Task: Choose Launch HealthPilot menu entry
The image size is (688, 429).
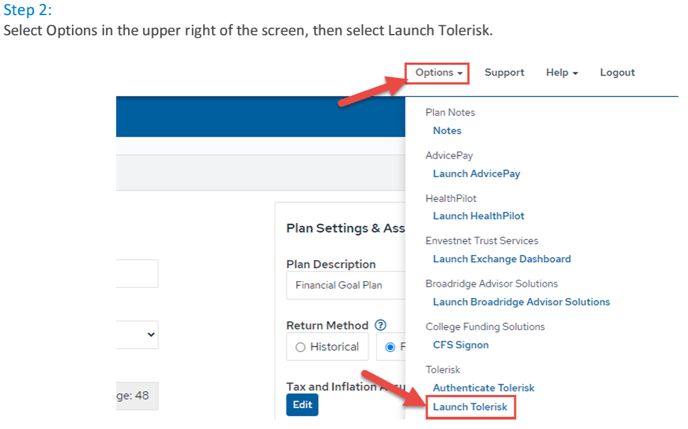Action: [478, 215]
